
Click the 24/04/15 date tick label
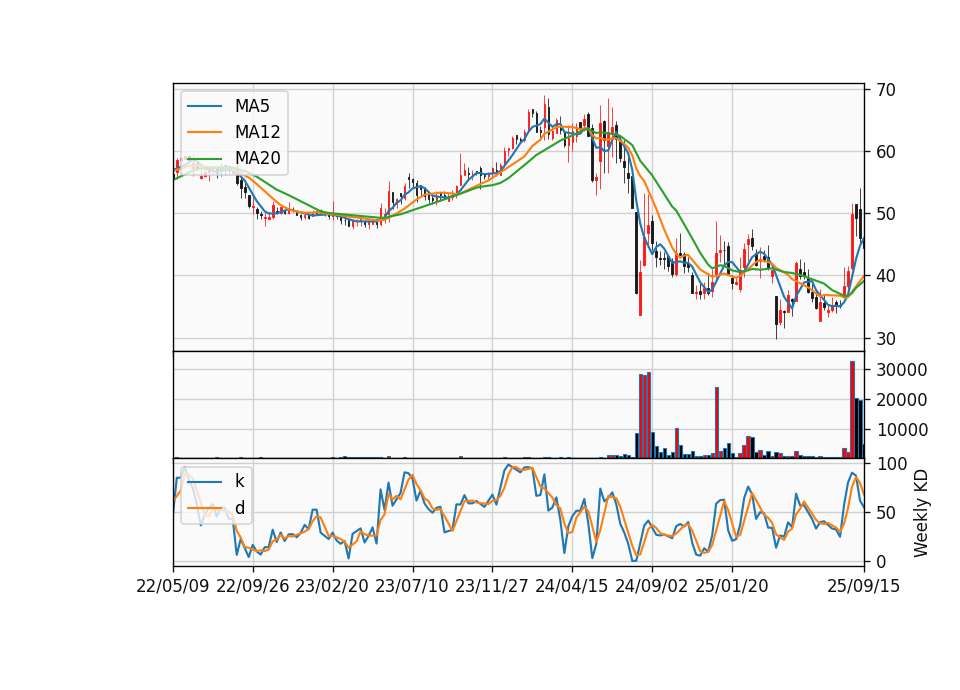tap(572, 586)
